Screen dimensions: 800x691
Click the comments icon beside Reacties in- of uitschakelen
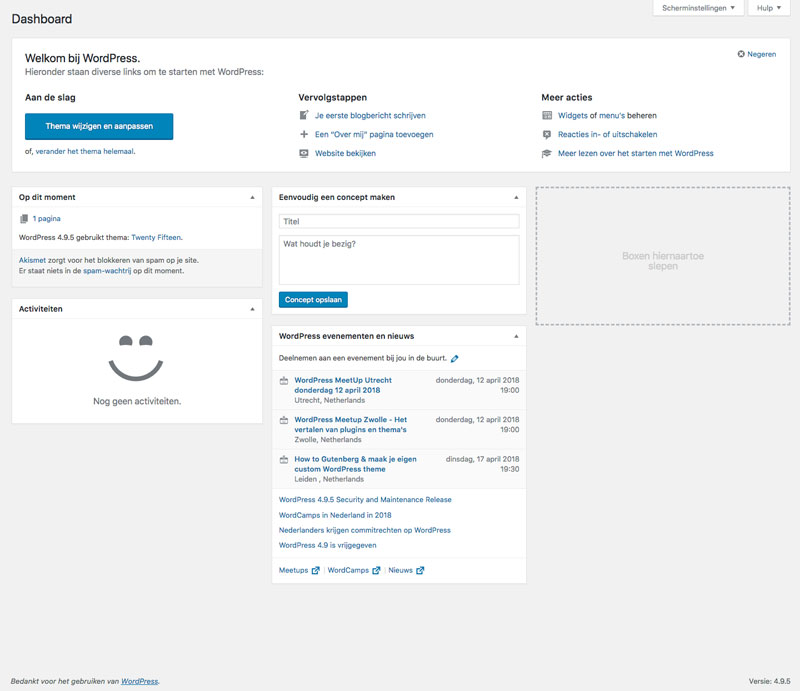(546, 134)
